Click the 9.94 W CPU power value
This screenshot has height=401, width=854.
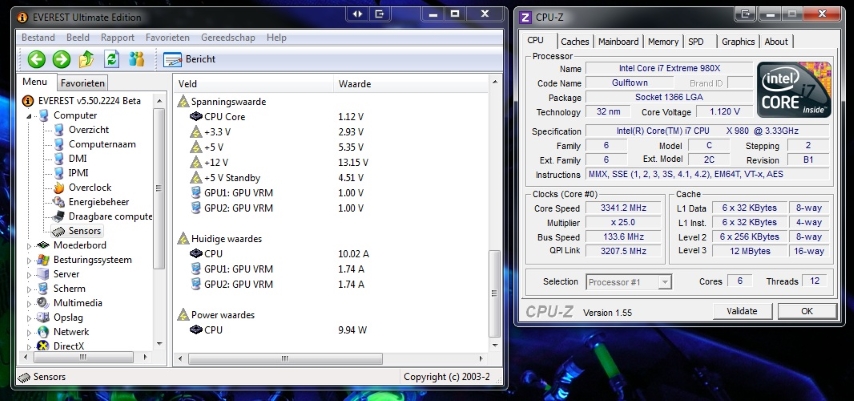click(352, 330)
